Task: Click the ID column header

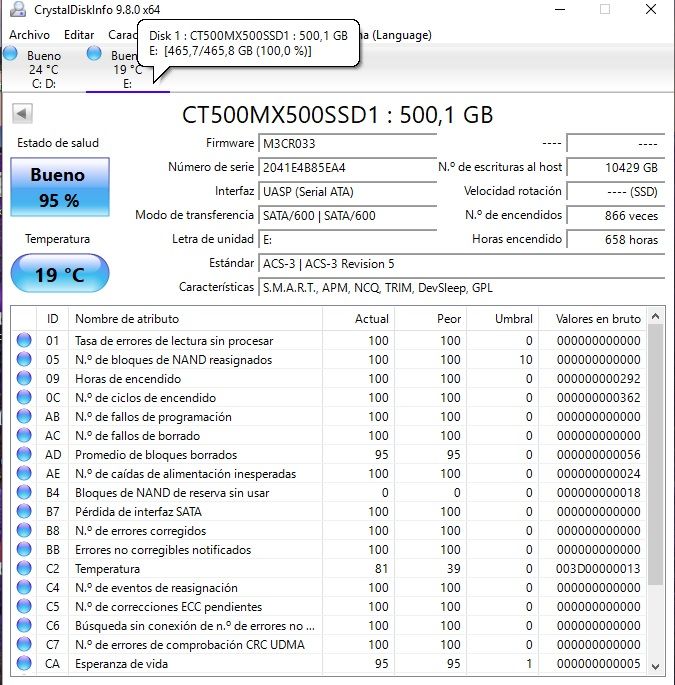Action: (x=52, y=318)
